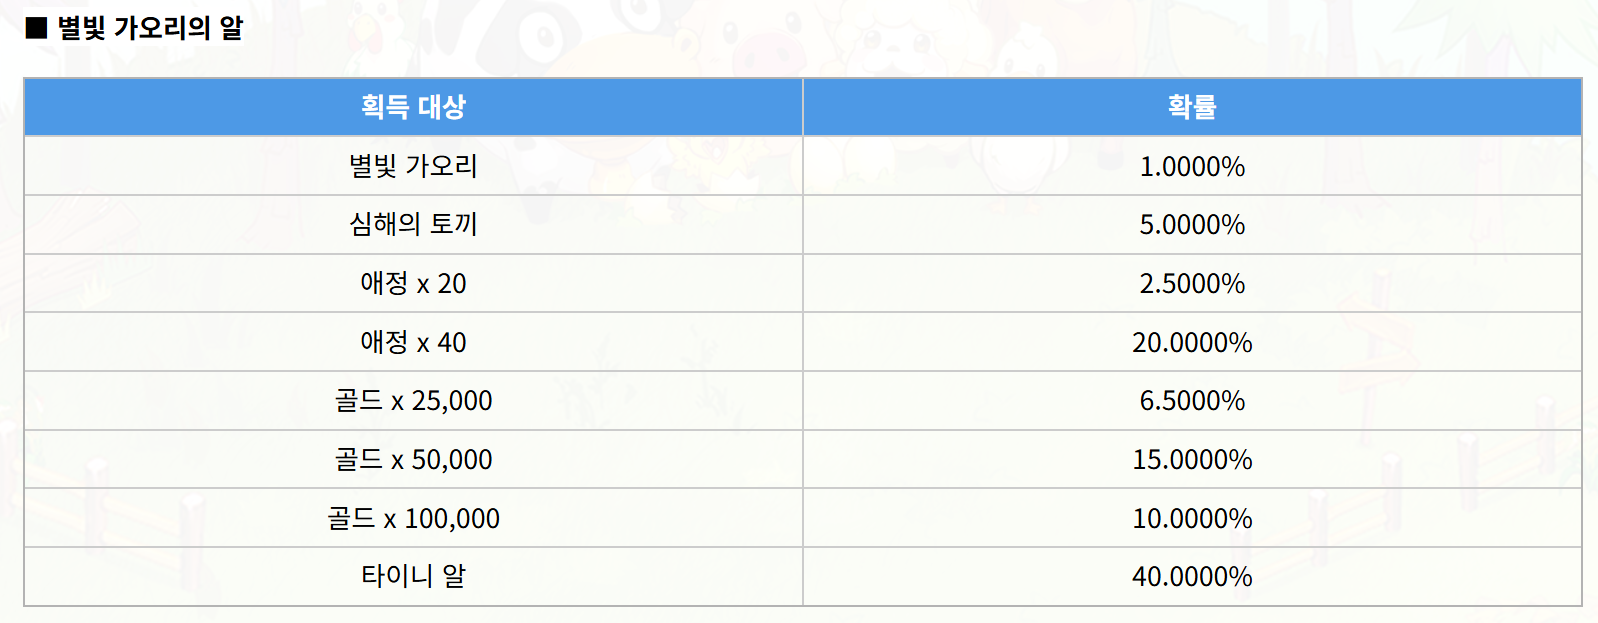Click the 별빛 가오리 item cell
1598x623 pixels.
point(413,166)
